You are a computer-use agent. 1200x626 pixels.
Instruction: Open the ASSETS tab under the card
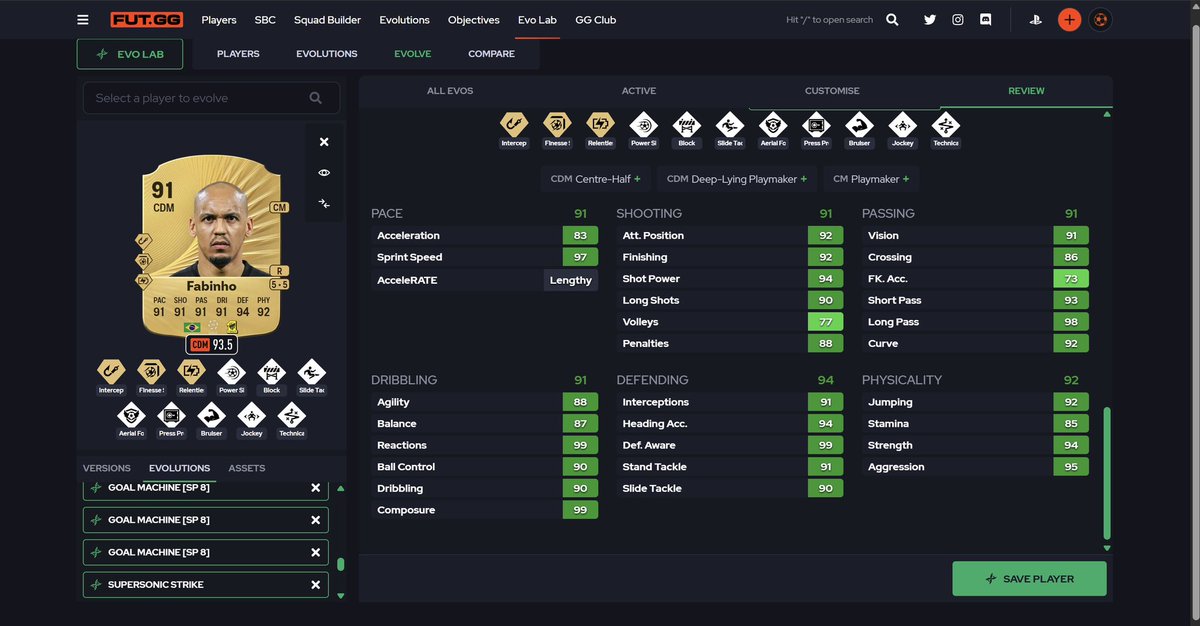(247, 468)
